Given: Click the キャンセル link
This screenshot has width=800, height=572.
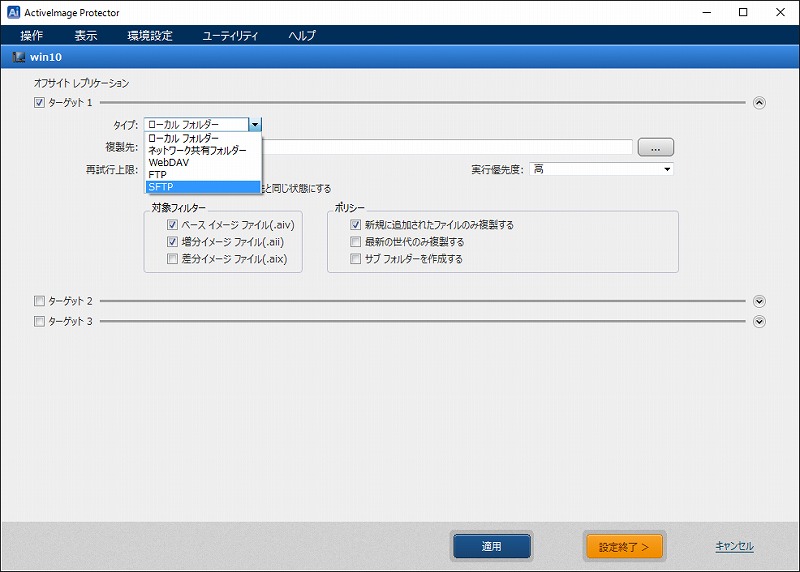Looking at the screenshot, I should 735,546.
